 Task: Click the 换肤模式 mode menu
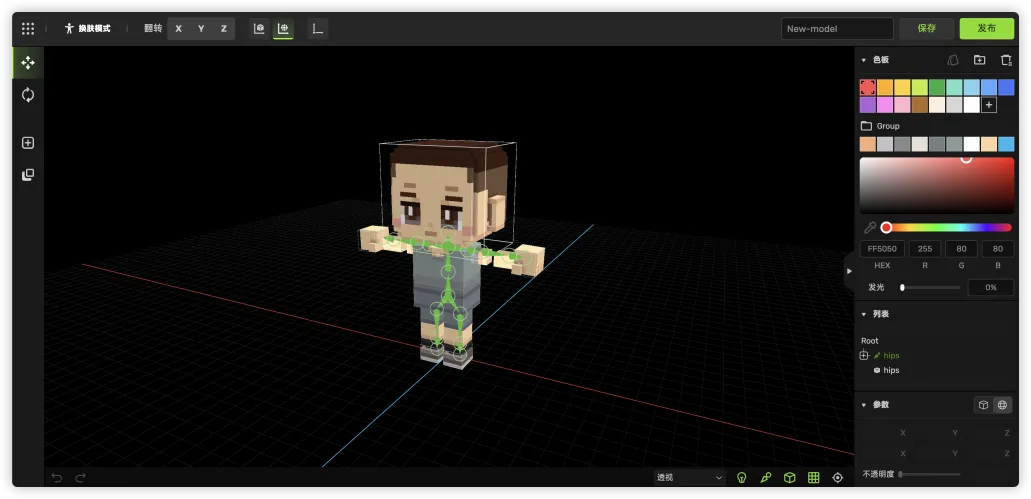(x=87, y=29)
